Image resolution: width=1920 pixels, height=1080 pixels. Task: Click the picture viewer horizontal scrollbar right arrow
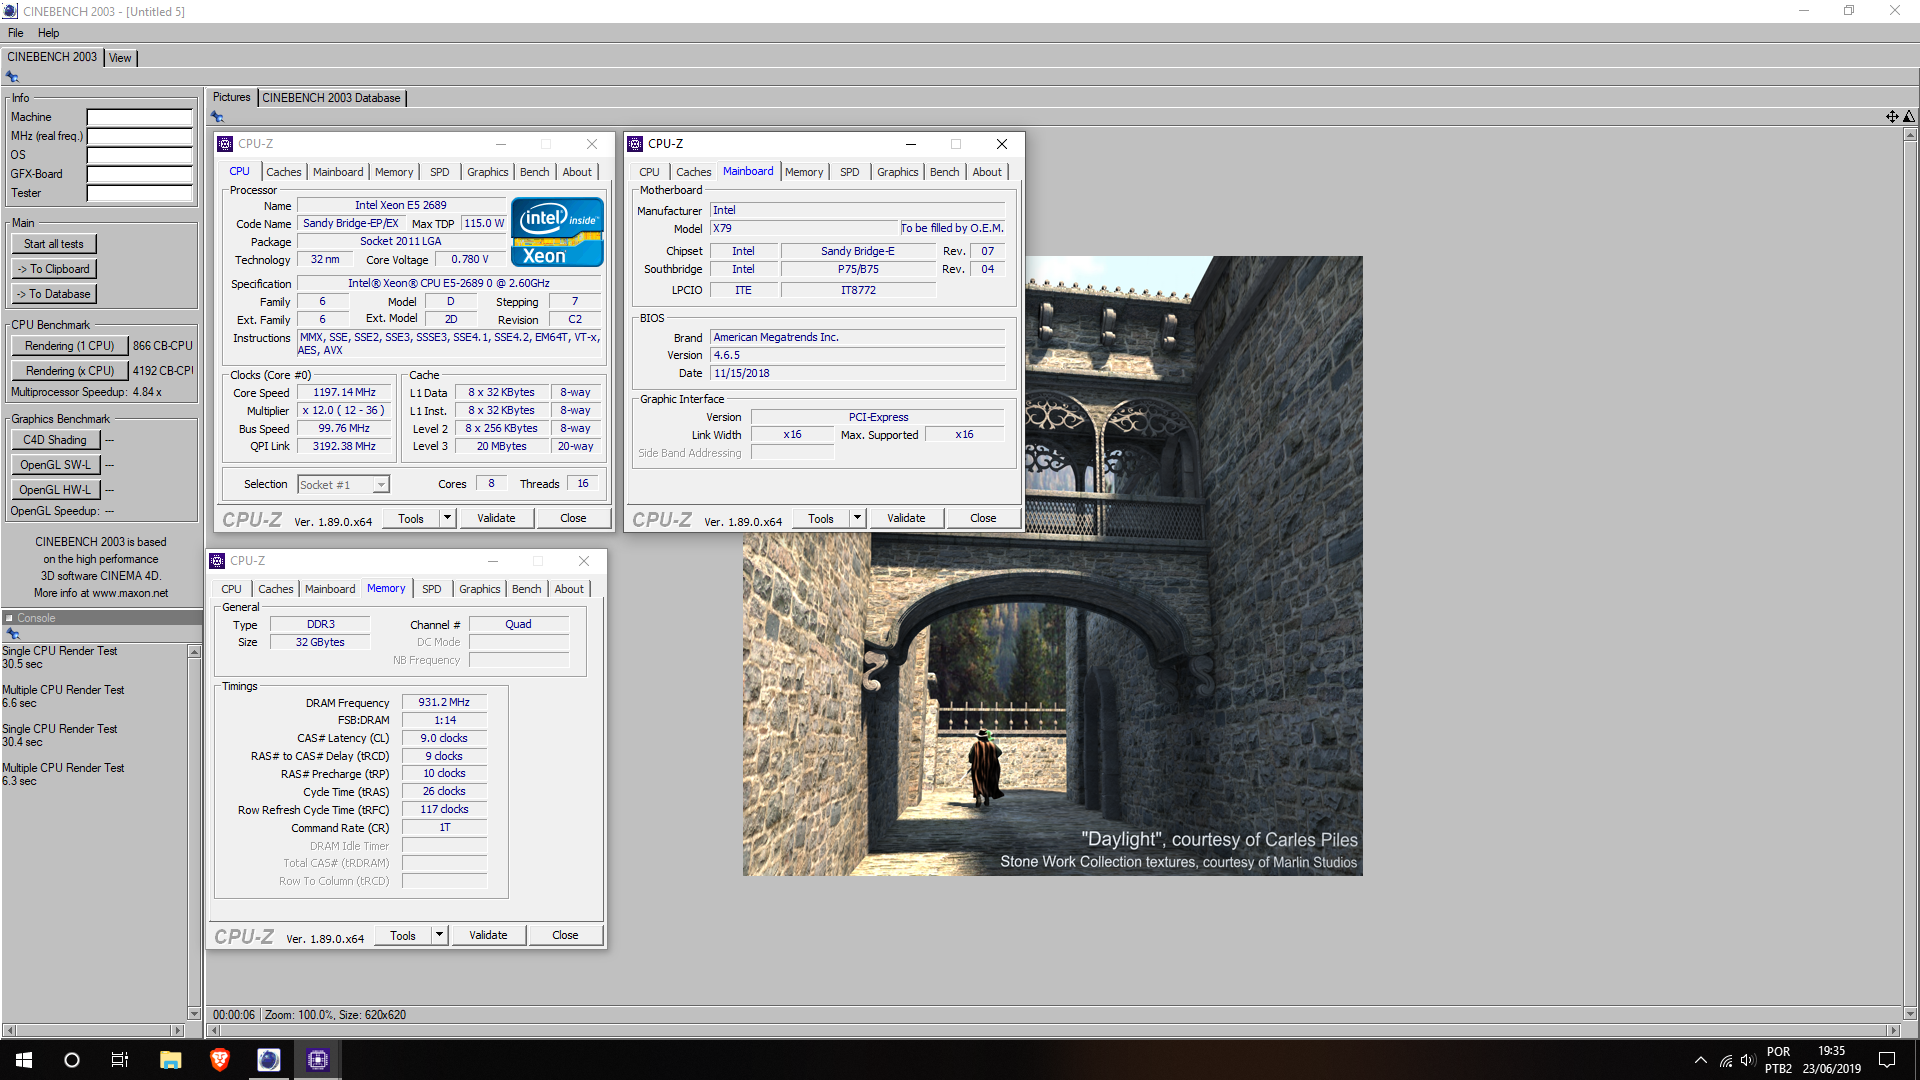coord(1893,1030)
